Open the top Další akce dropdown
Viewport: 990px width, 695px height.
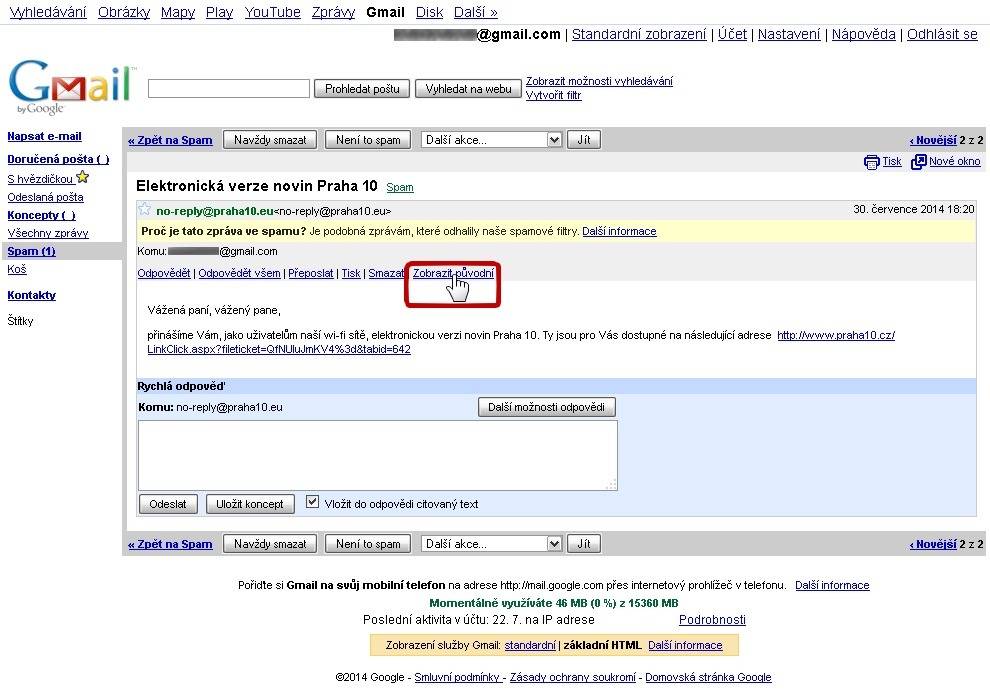pyautogui.click(x=491, y=140)
